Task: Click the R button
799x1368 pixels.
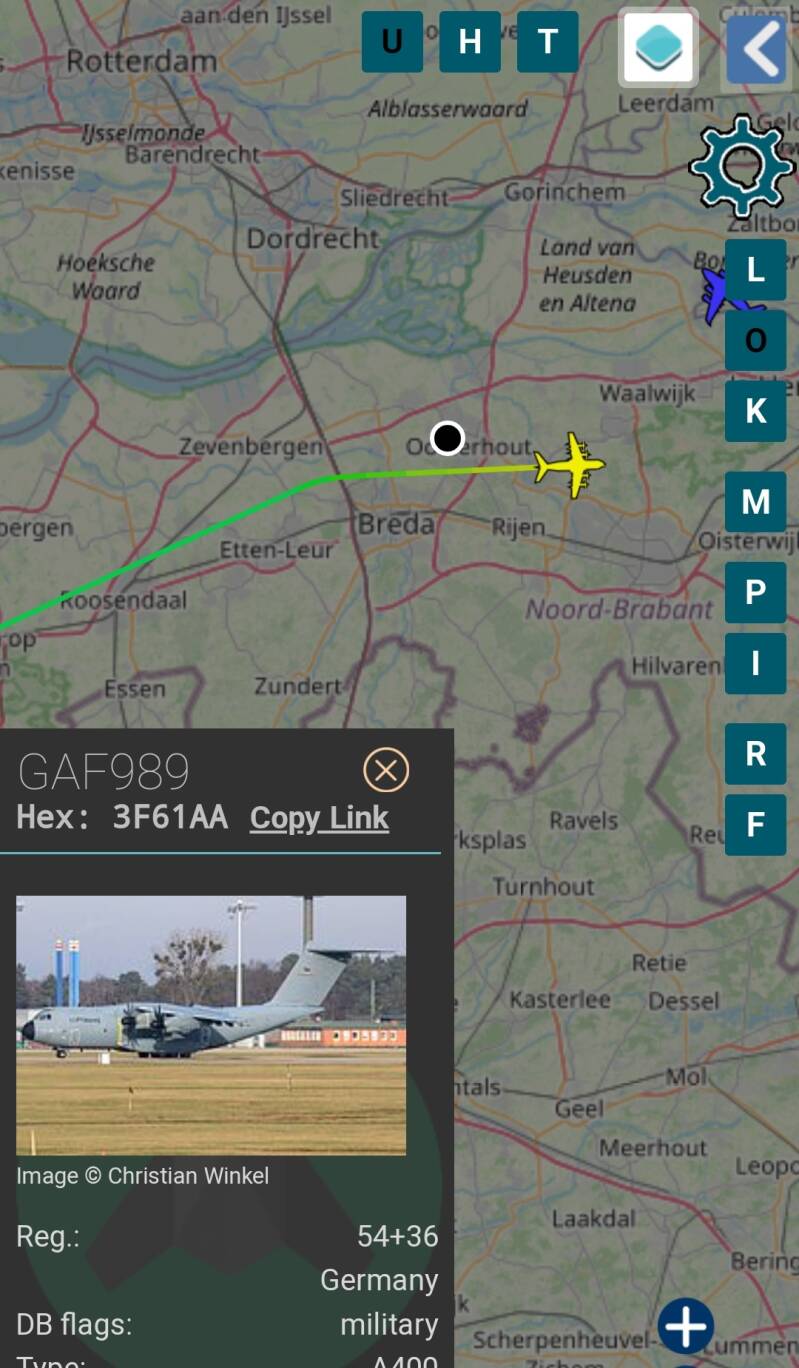Action: (756, 754)
